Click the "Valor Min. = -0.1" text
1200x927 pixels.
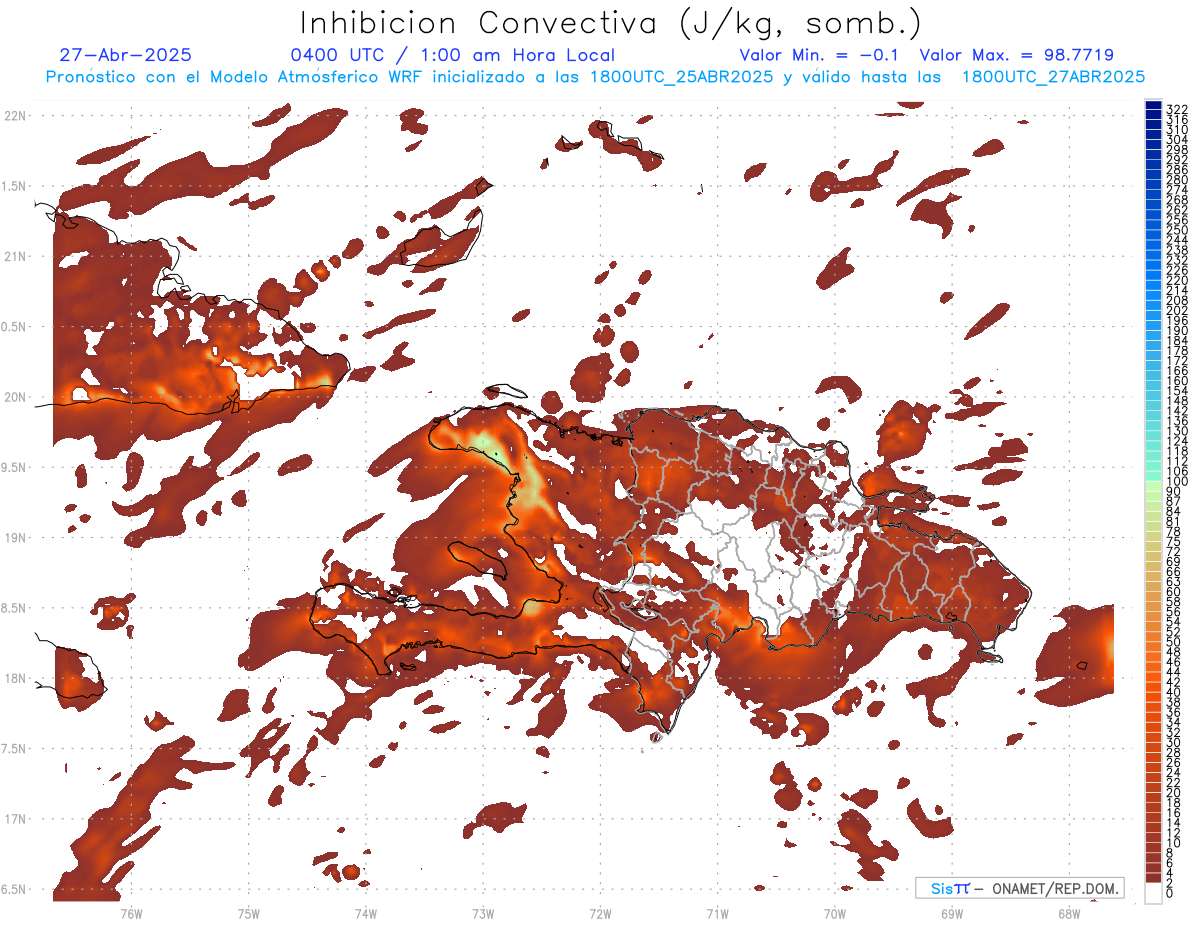click(x=820, y=56)
